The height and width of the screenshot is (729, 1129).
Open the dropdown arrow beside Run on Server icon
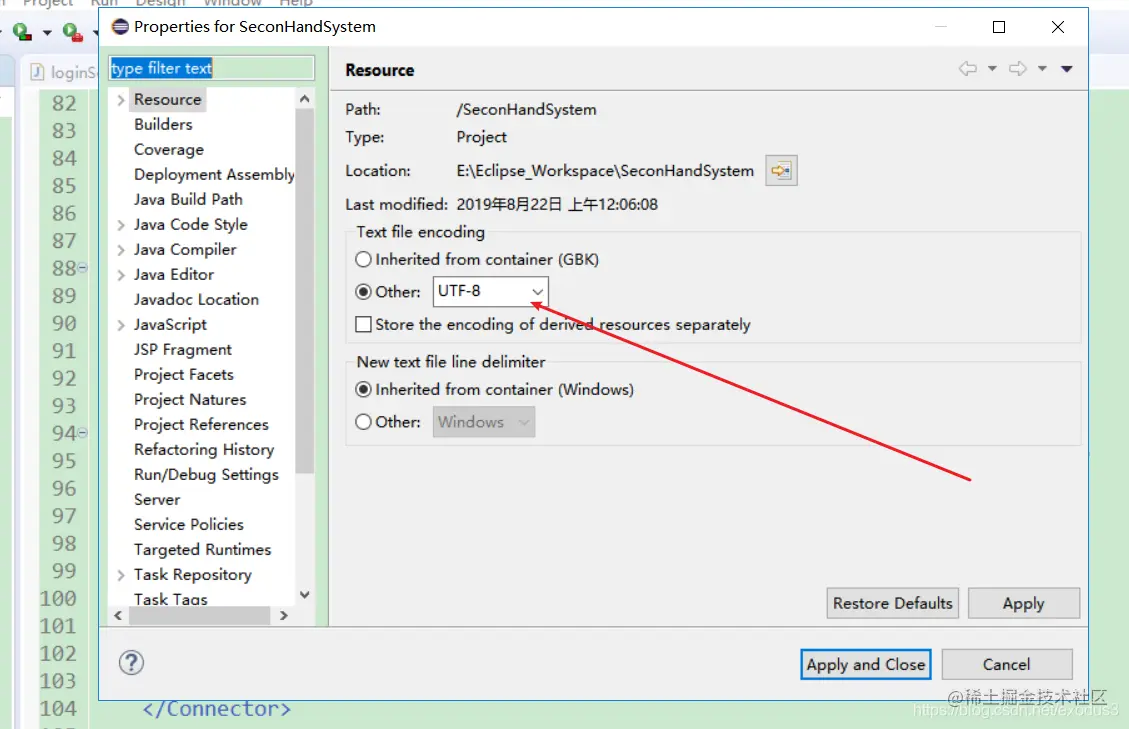click(x=47, y=32)
